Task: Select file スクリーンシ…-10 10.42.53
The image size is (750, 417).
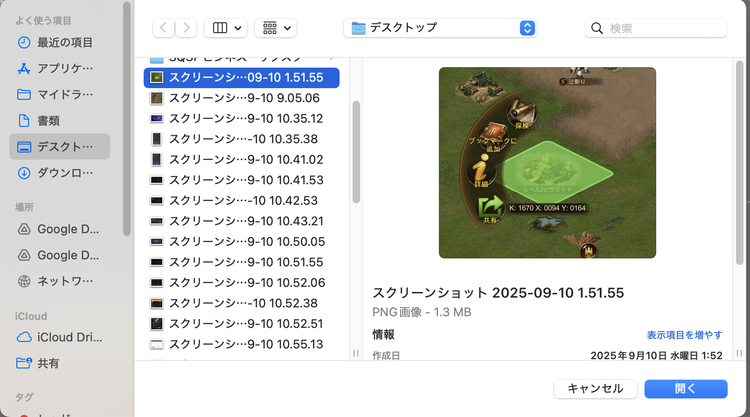Action: (x=242, y=201)
